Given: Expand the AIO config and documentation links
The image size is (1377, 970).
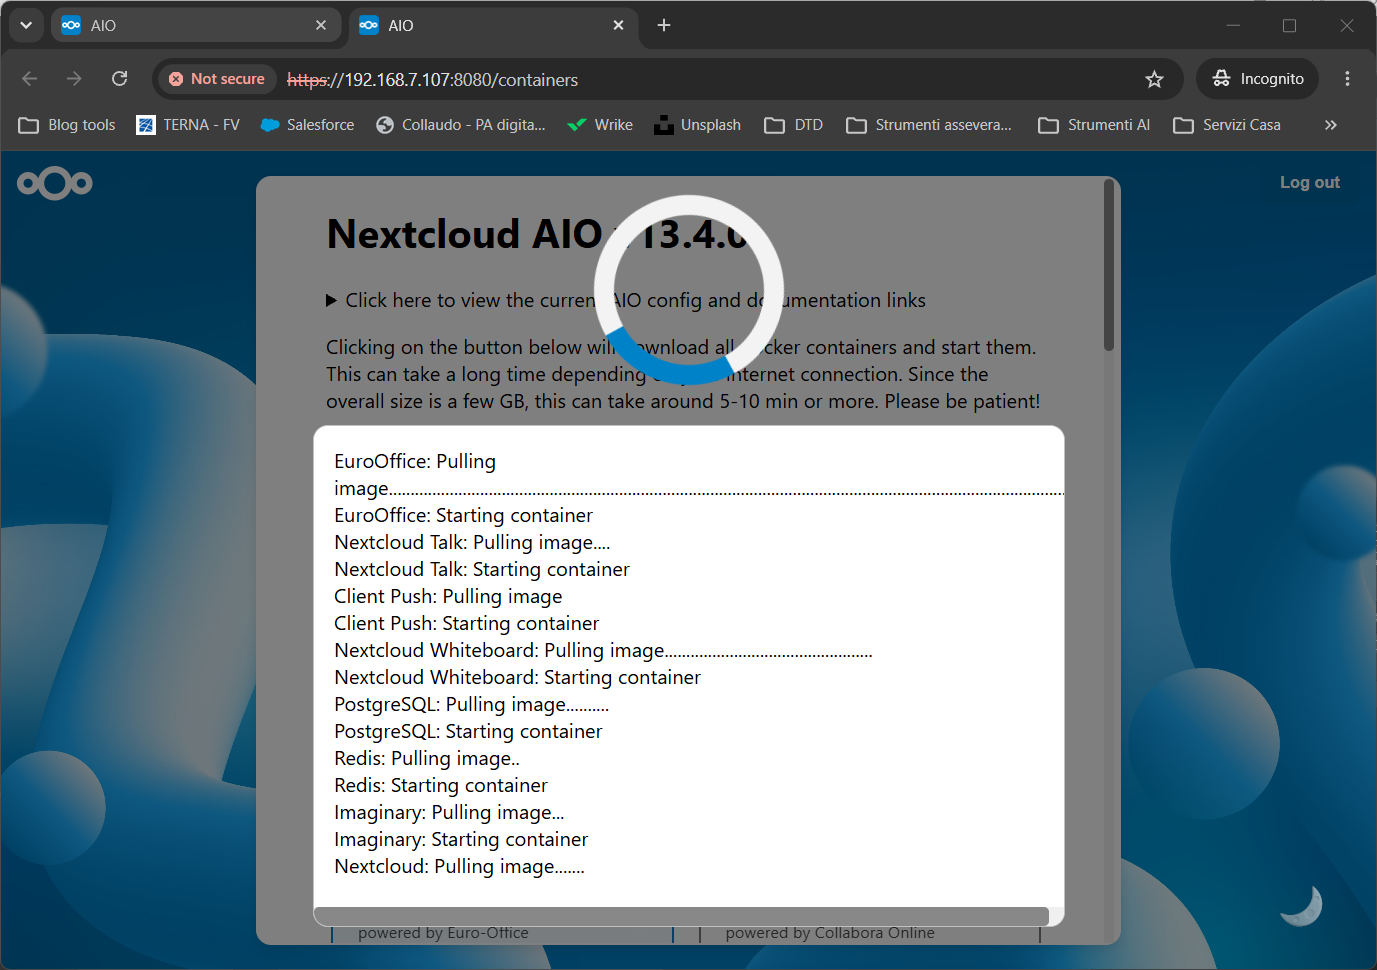Looking at the screenshot, I should (626, 300).
